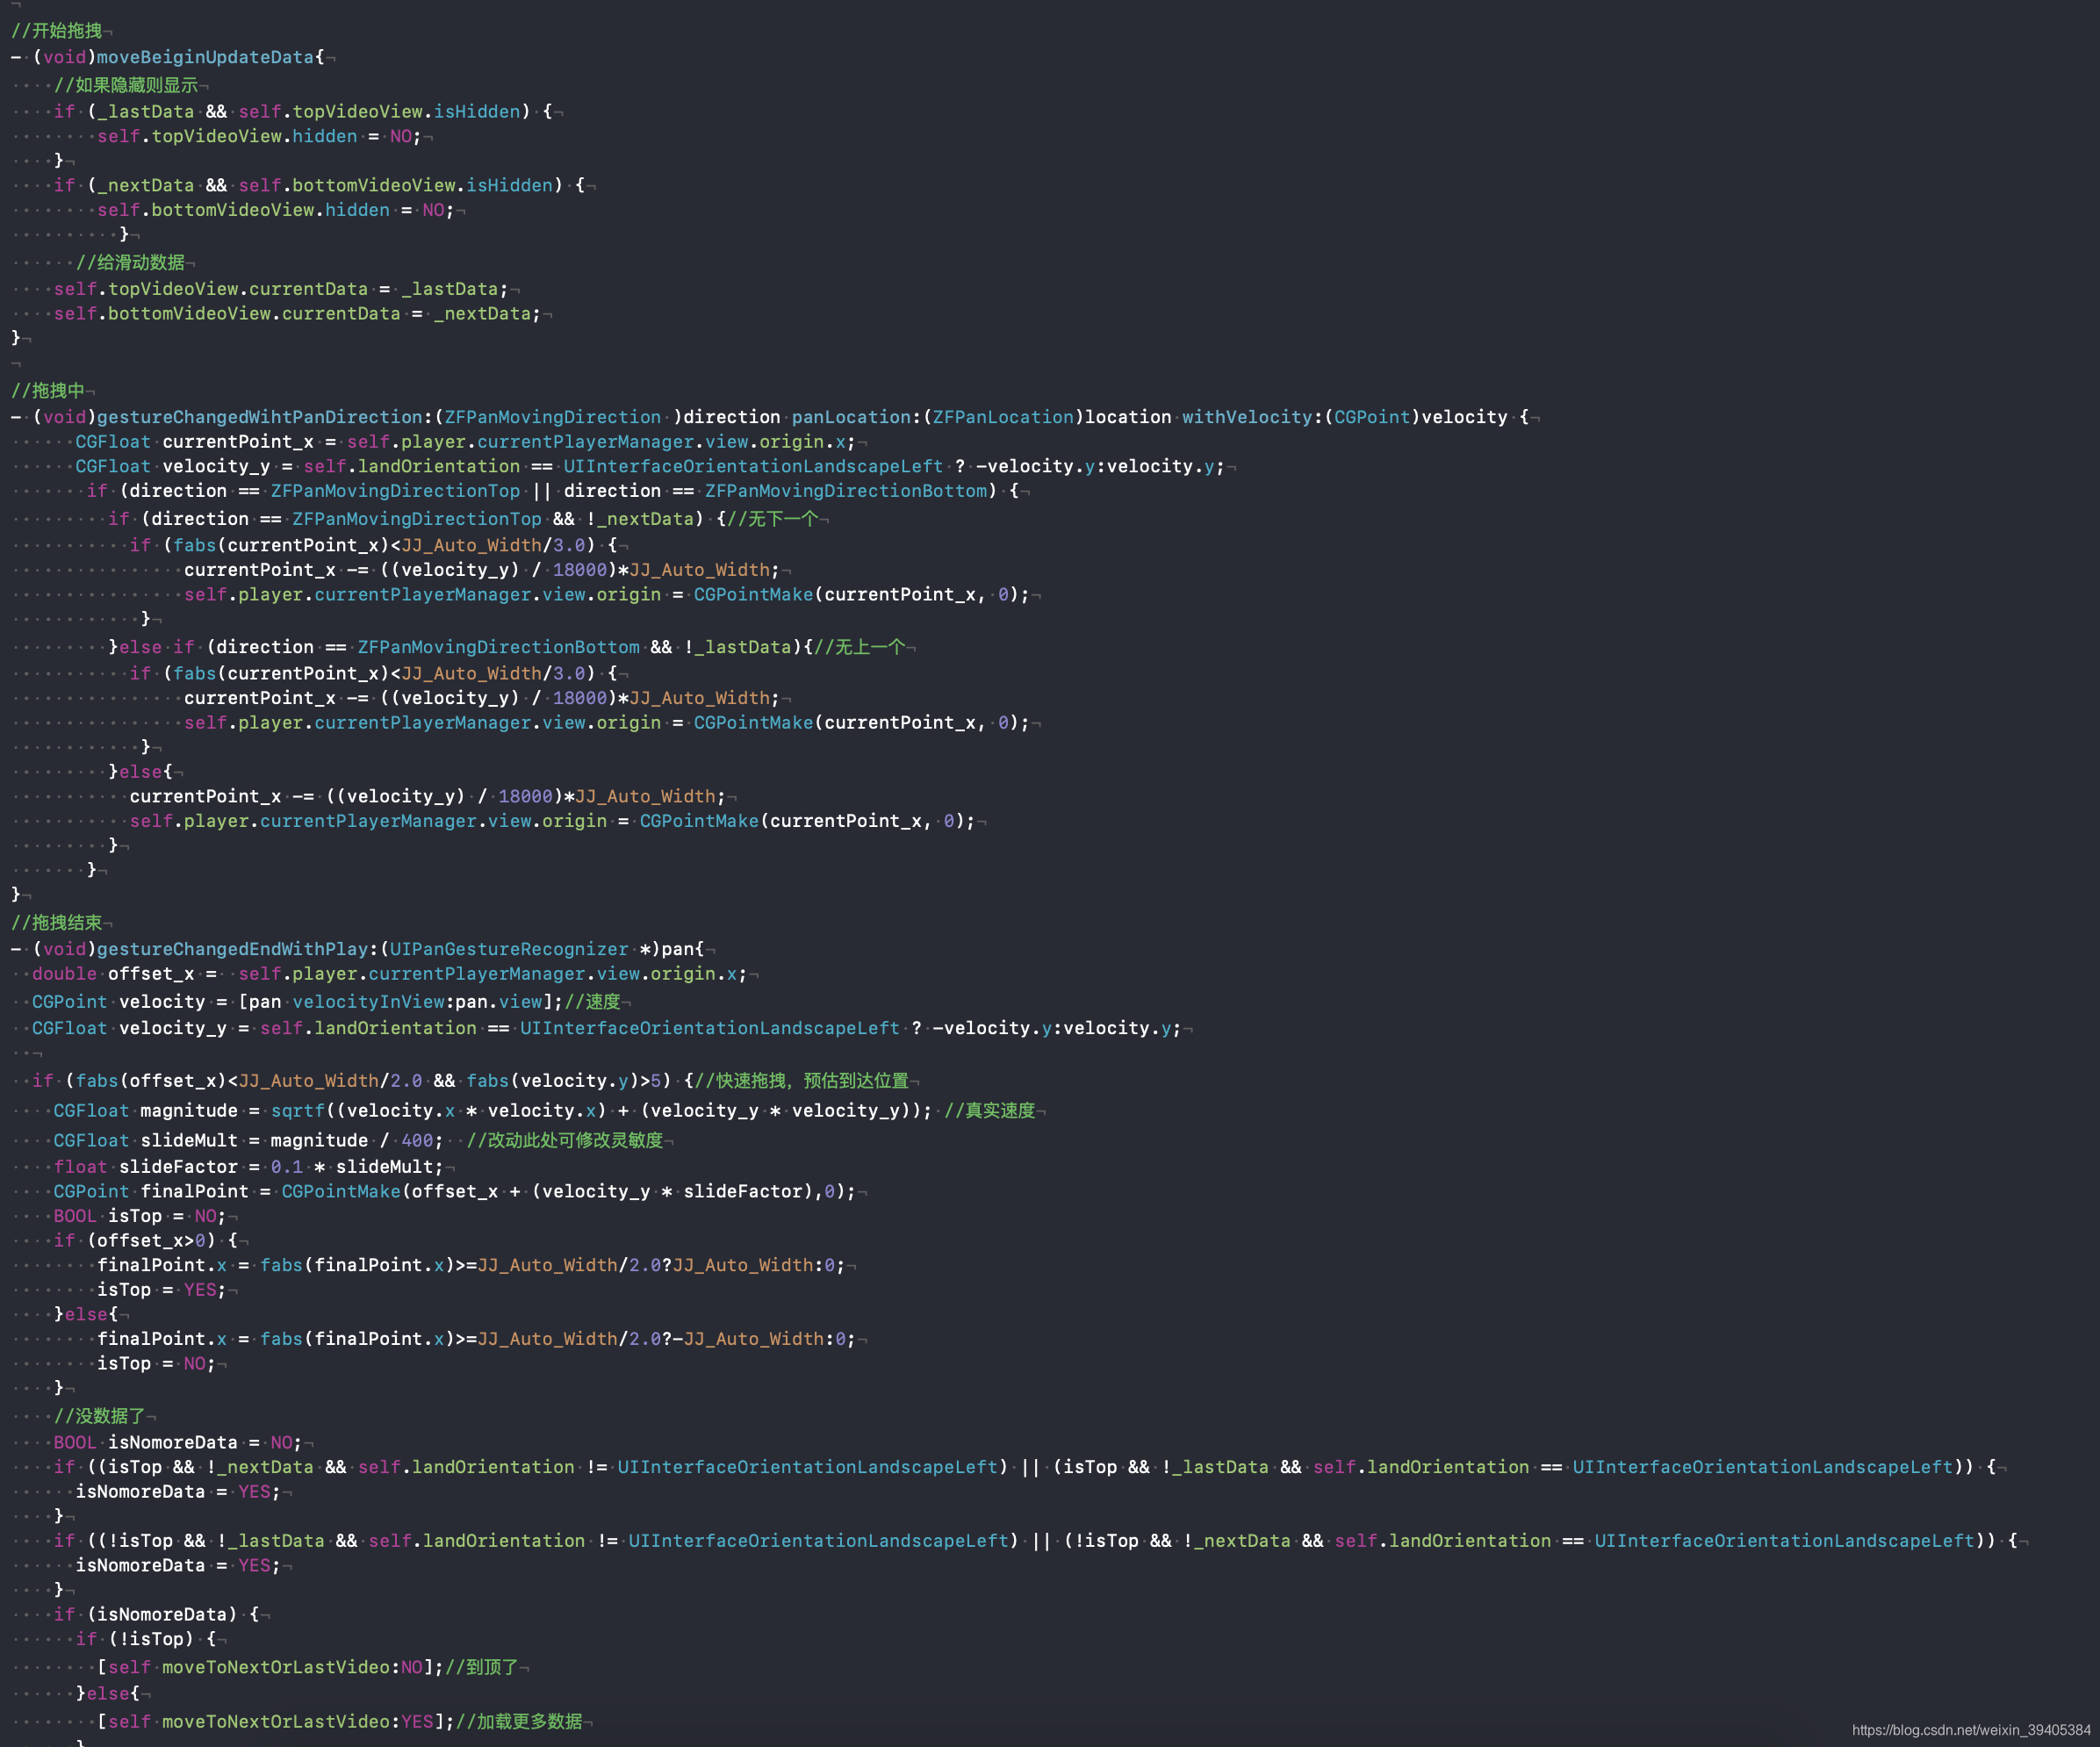2100x1747 pixels.
Task: Click the gestureChangedEndWithPlay method name
Action: (x=233, y=949)
